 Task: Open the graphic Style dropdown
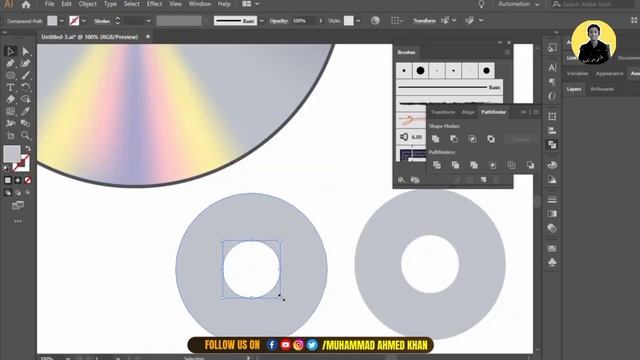pyautogui.click(x=358, y=21)
